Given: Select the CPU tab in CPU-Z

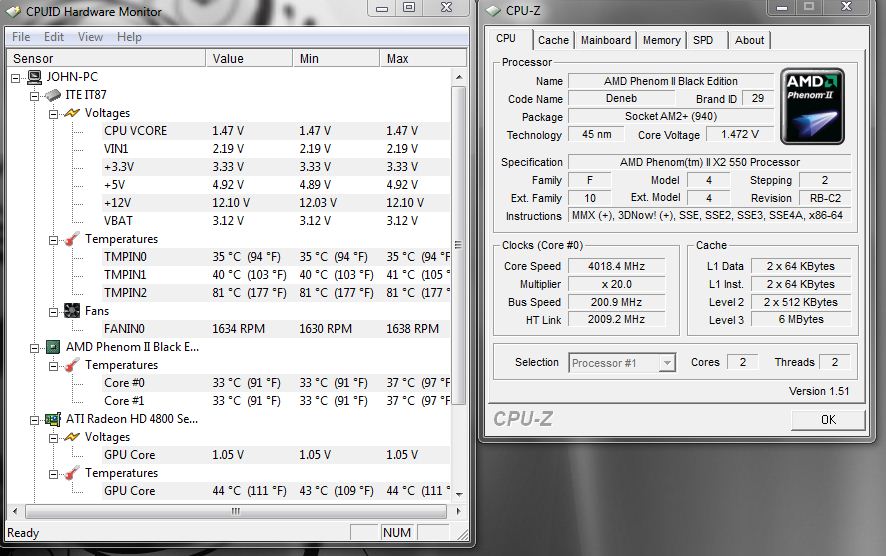Looking at the screenshot, I should [x=506, y=38].
